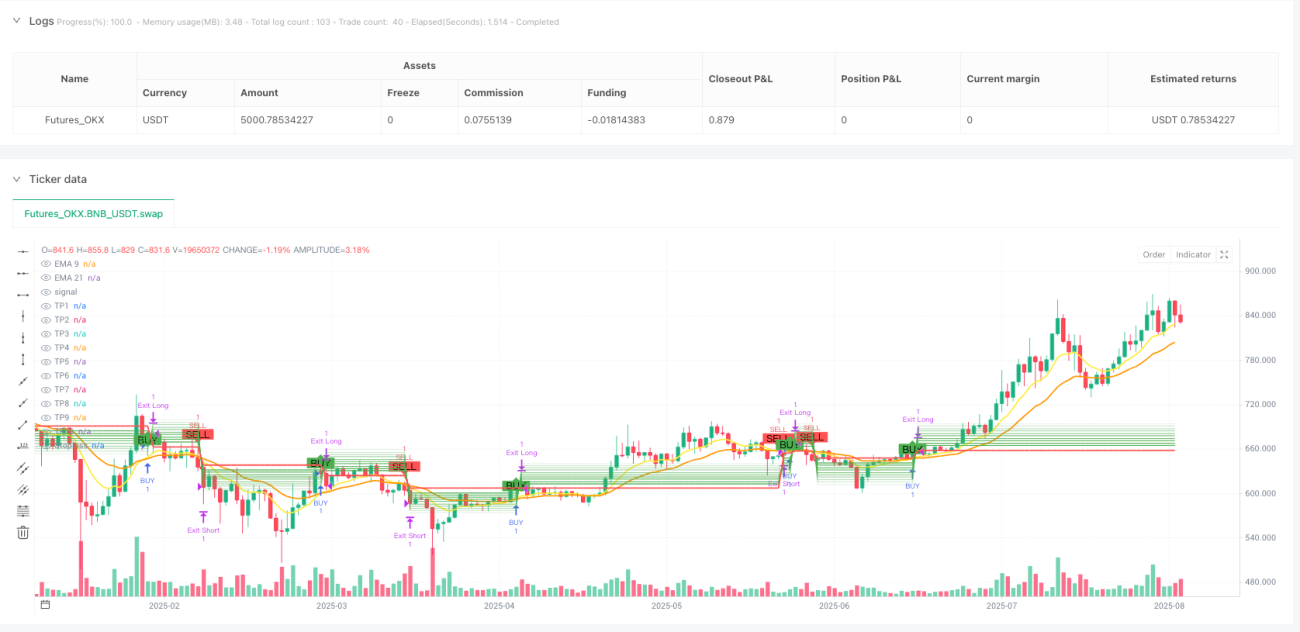The height and width of the screenshot is (632, 1300).
Task: Switch to Futures_OKX.BNB_USDT.swap tab
Action: coord(94,213)
